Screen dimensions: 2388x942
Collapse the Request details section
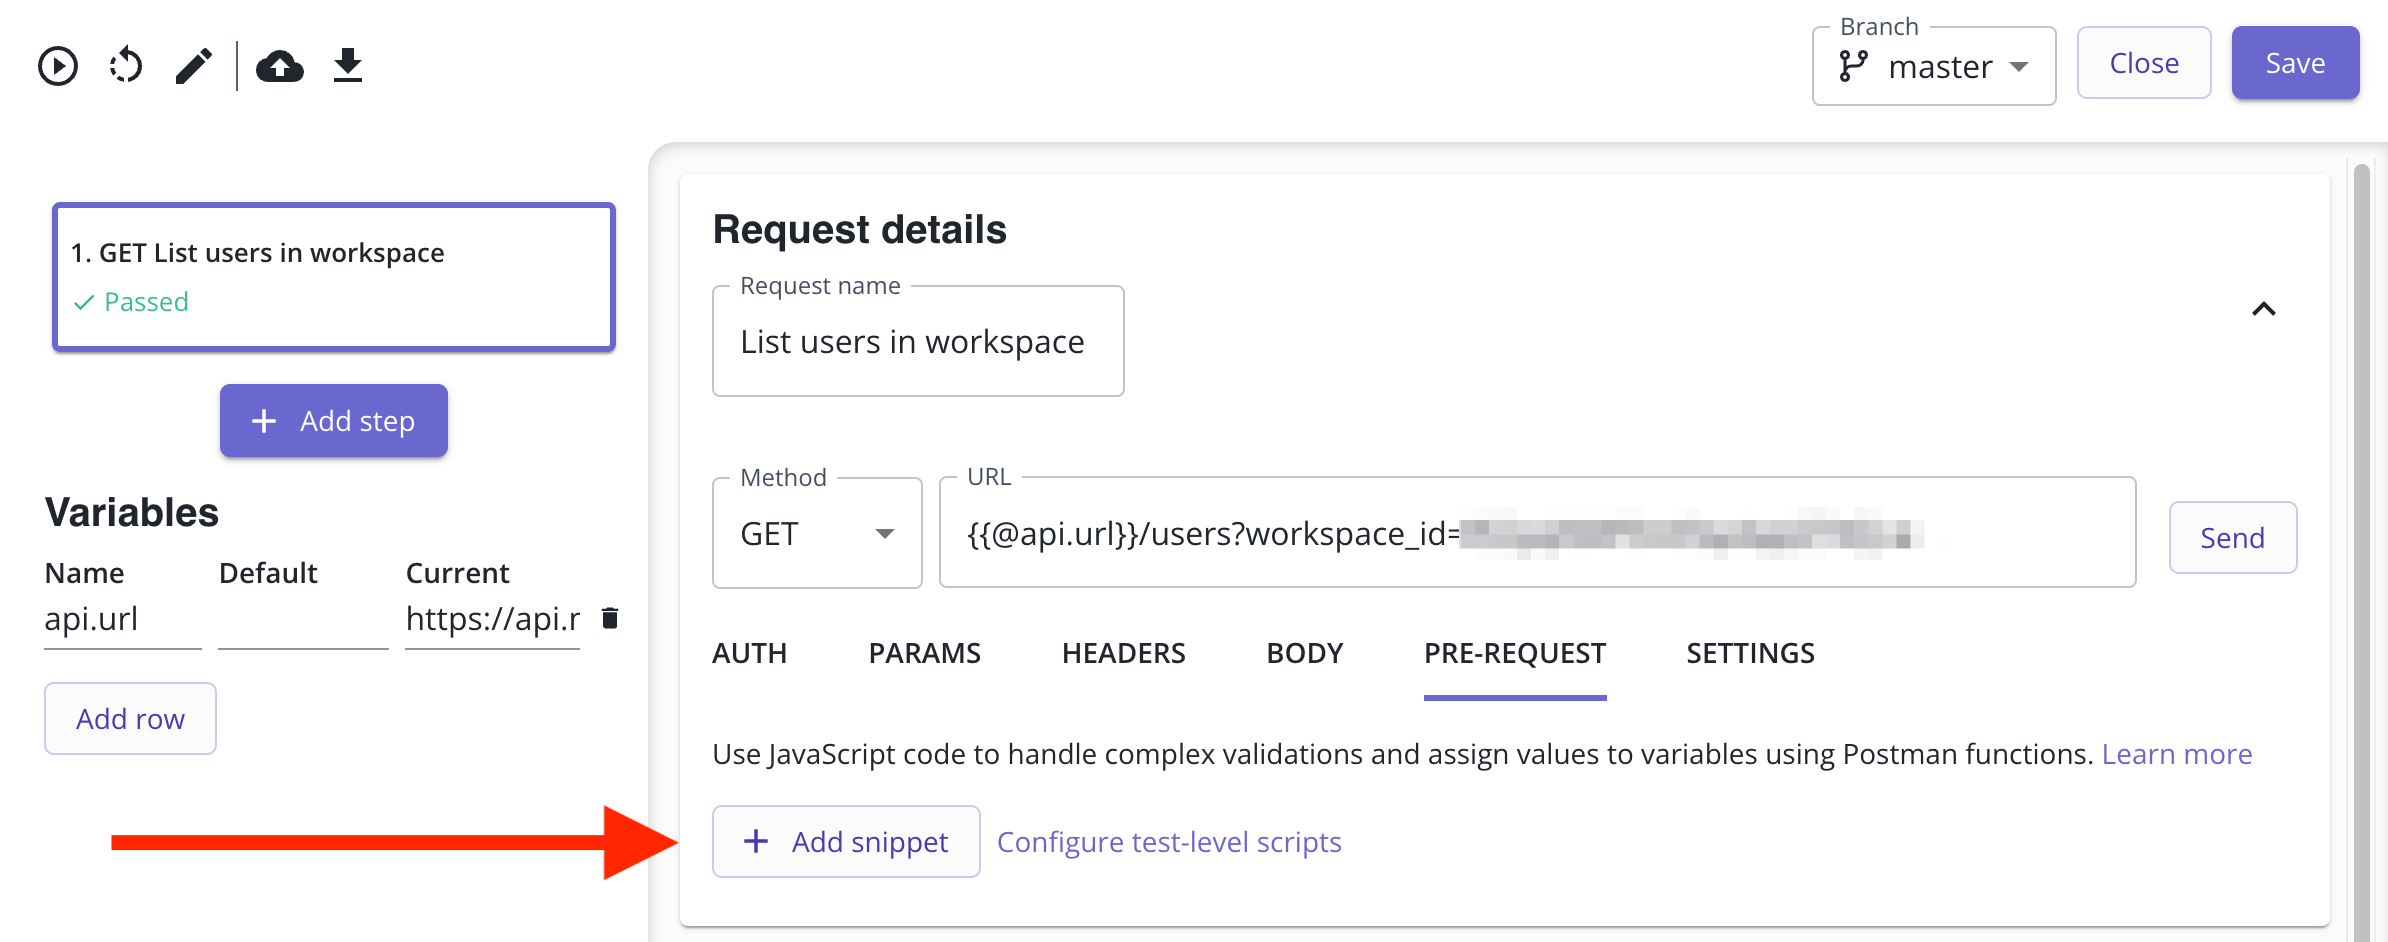2263,310
